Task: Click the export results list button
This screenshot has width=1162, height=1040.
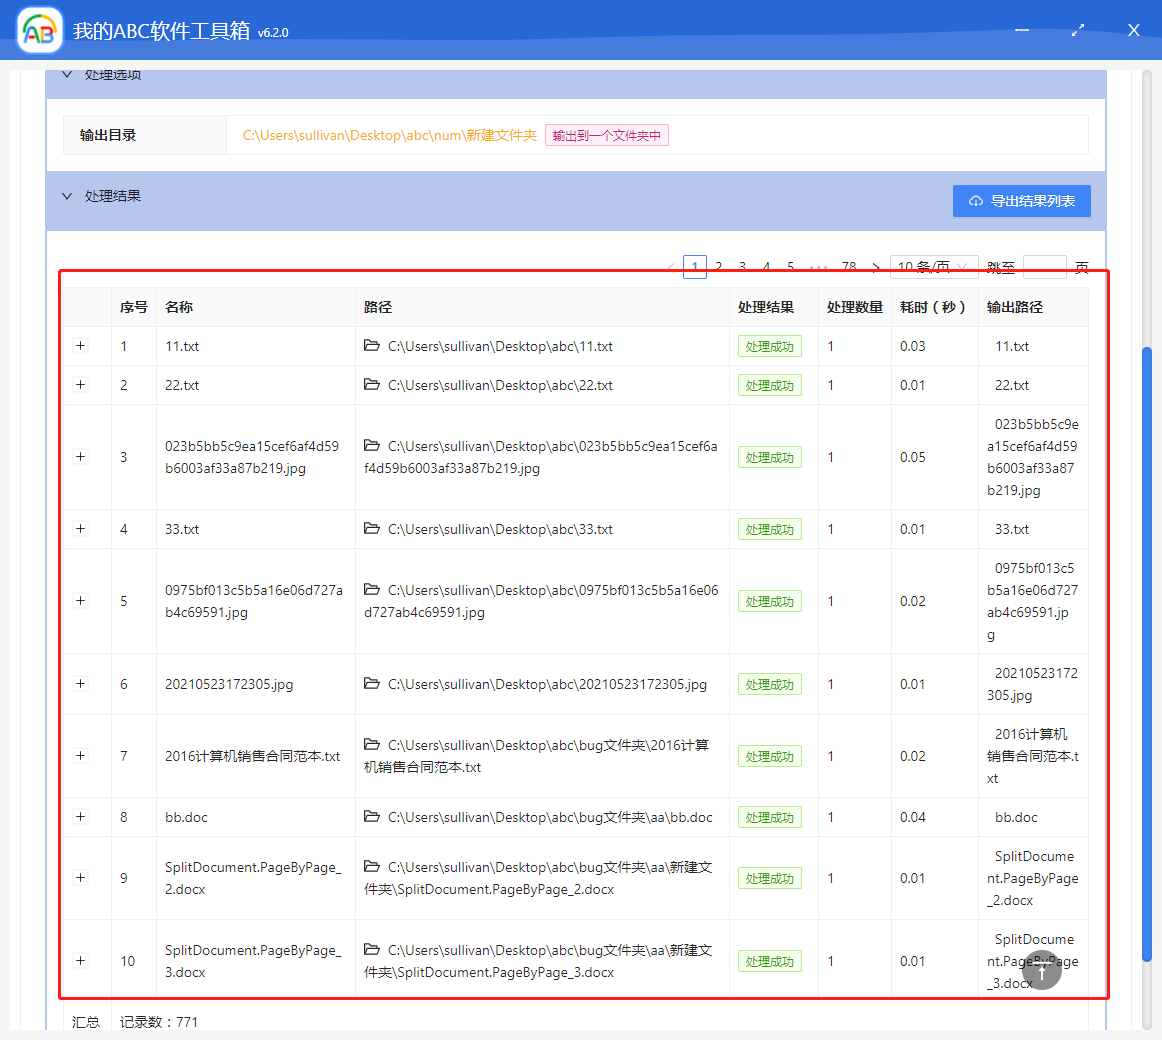Action: pos(1021,201)
